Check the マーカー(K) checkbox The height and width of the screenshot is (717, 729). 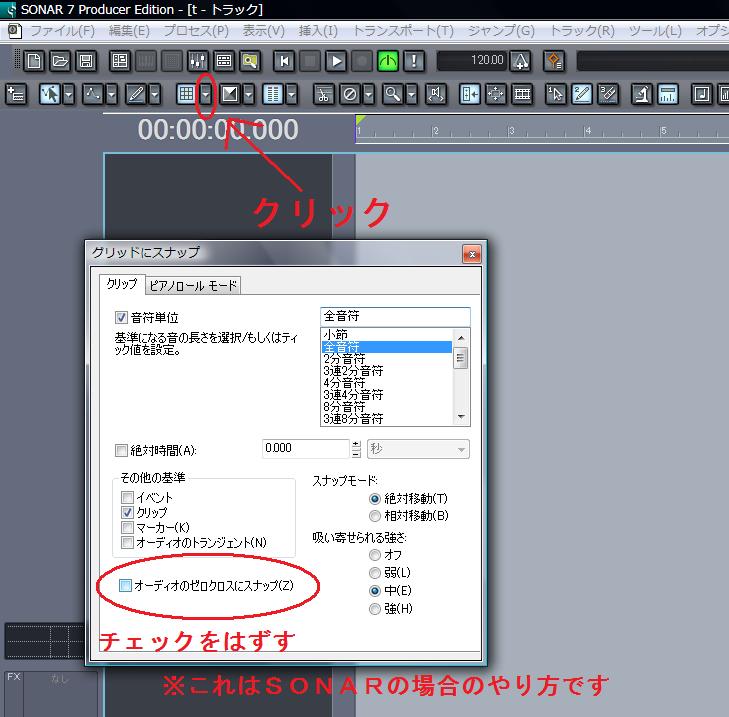coord(127,527)
